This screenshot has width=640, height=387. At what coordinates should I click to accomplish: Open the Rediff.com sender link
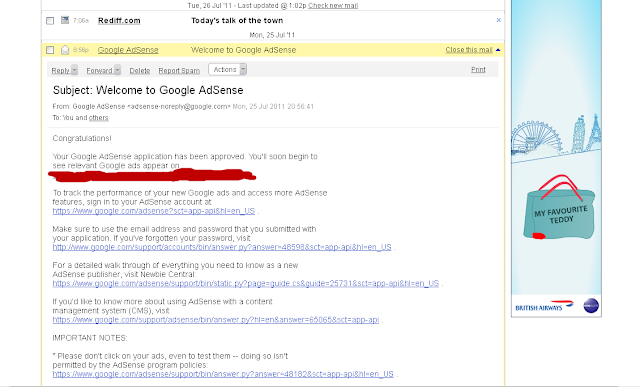119,20
